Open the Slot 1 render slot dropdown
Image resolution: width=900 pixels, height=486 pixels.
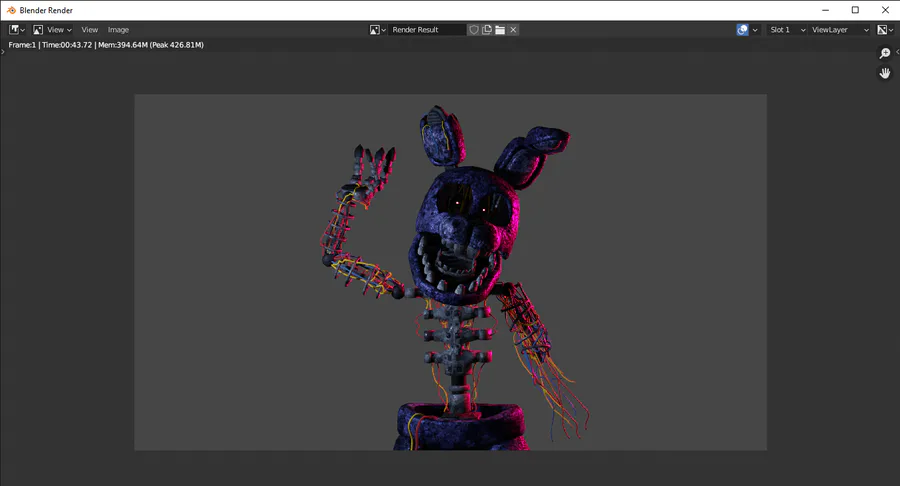788,30
